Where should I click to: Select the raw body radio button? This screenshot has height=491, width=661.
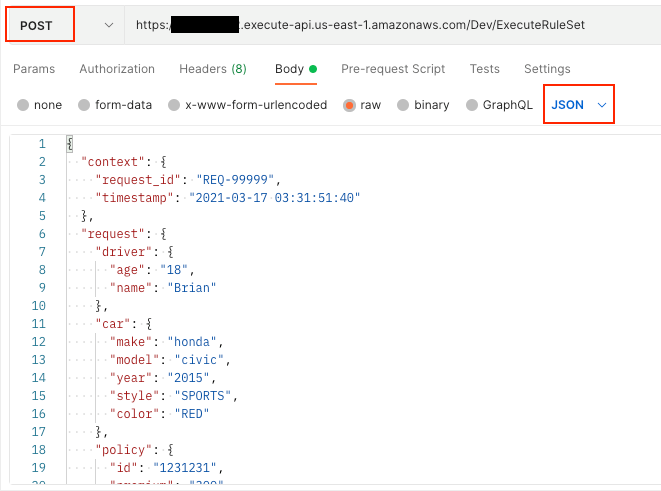[349, 105]
